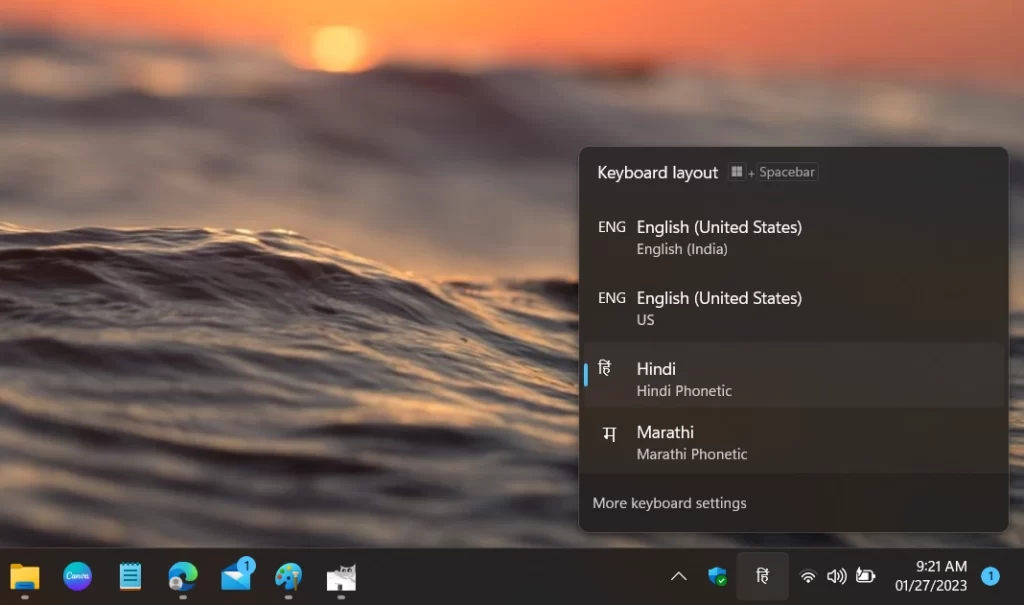Open the Mail app with notification badge

pyautogui.click(x=236, y=575)
